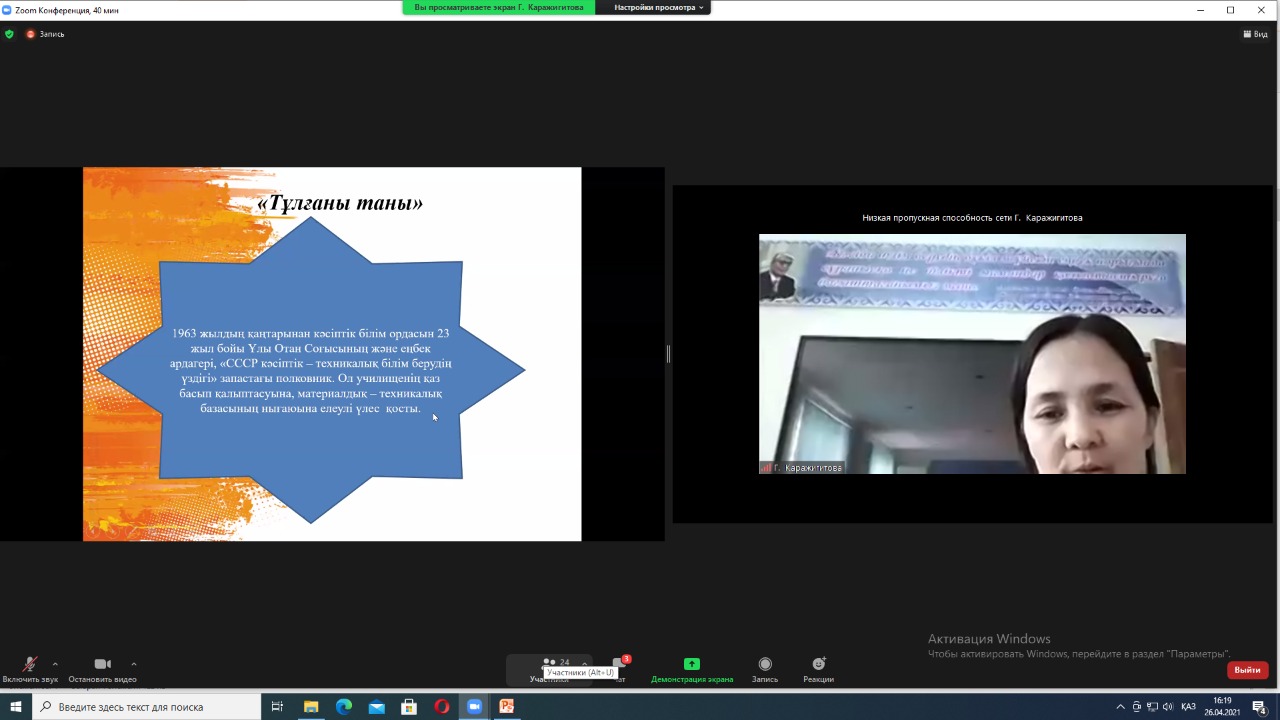This screenshot has width=1280, height=720.
Task: Show hidden system tray icons
Action: [x=1120, y=707]
